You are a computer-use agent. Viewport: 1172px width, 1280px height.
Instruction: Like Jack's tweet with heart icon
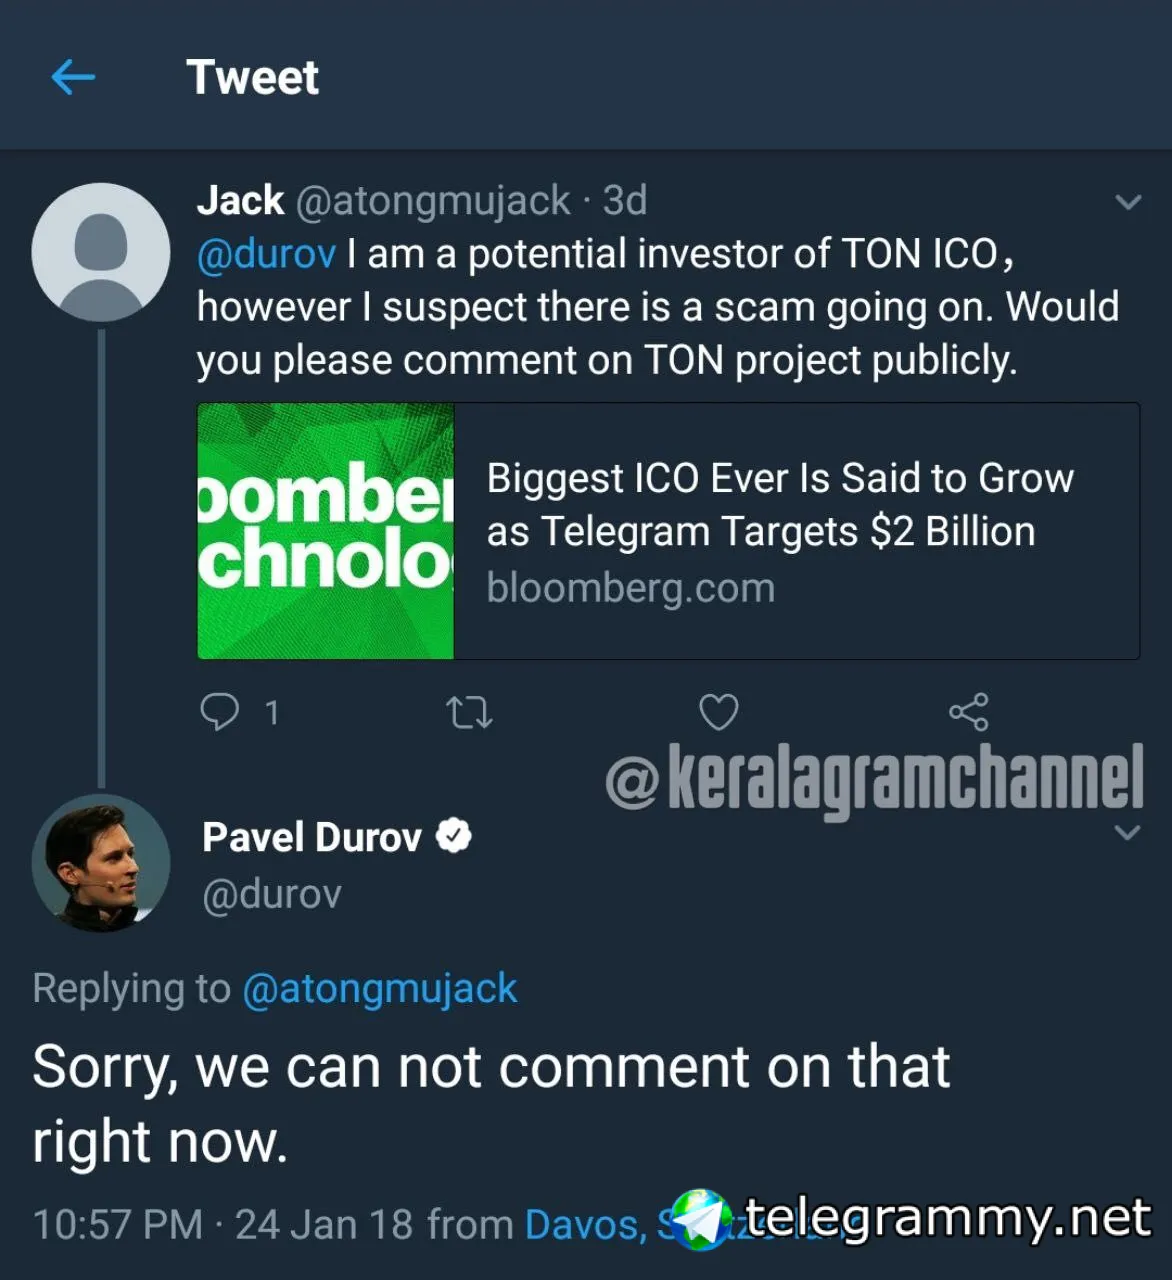click(x=718, y=712)
